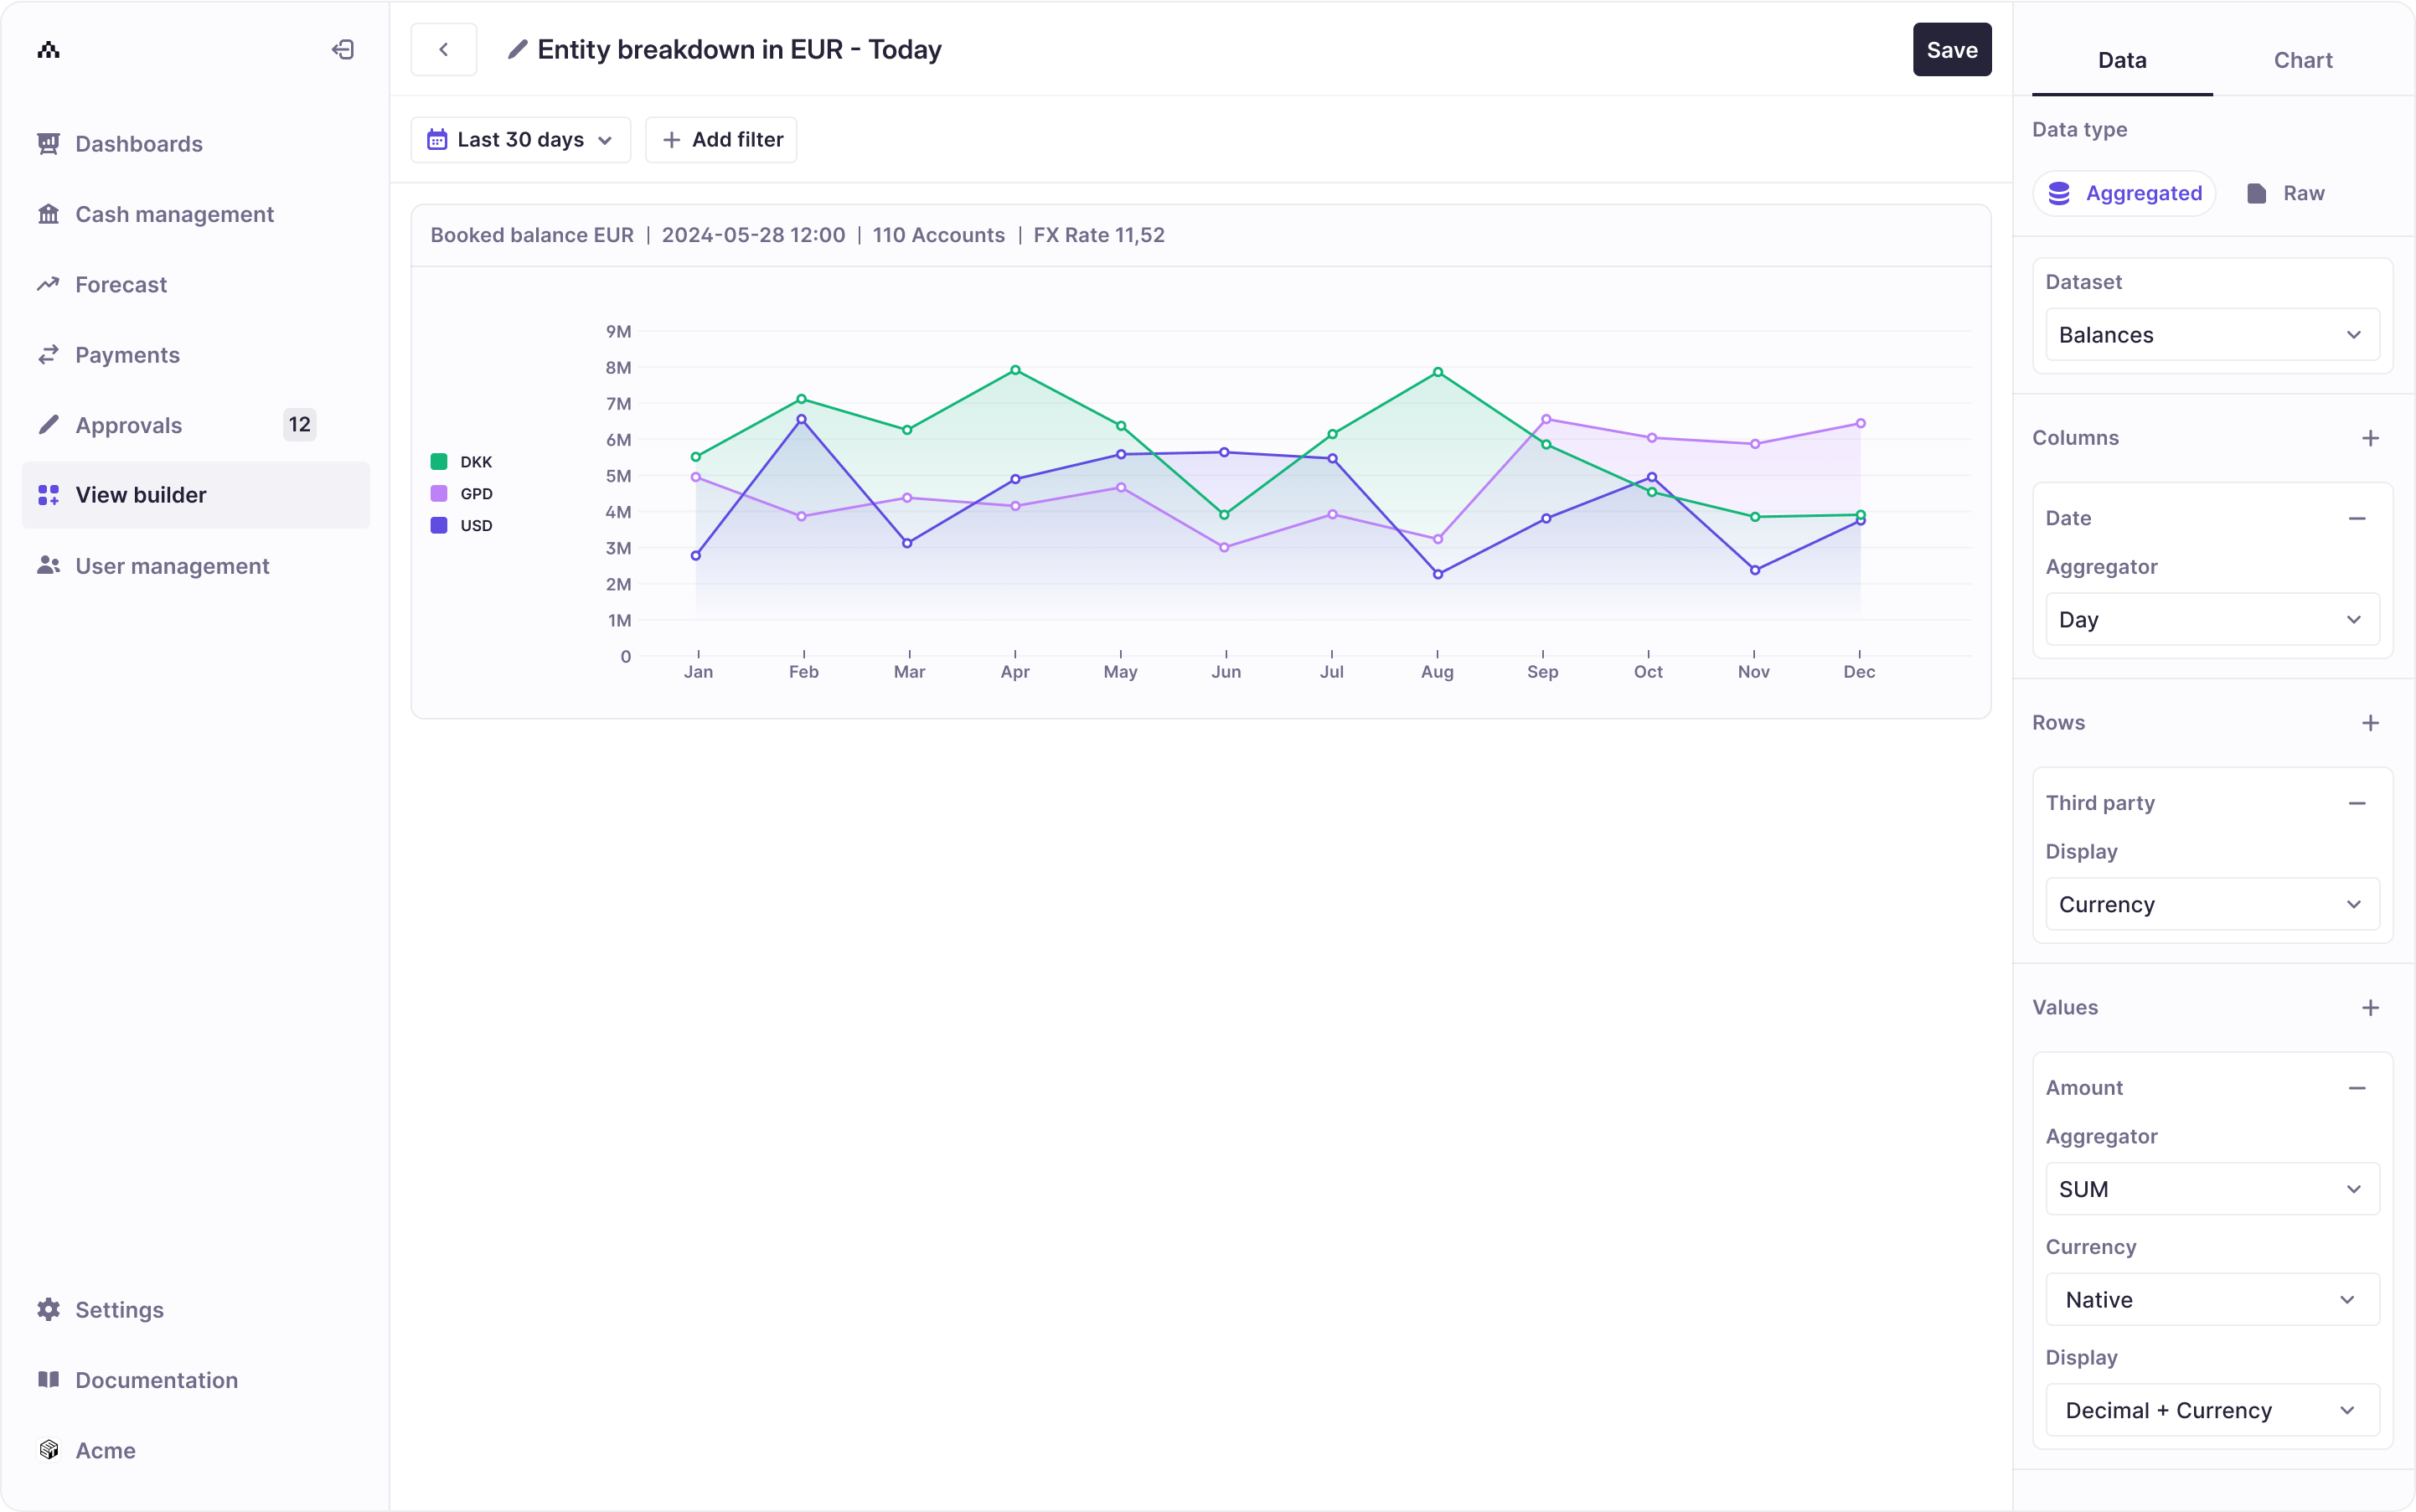Image resolution: width=2416 pixels, height=1512 pixels.
Task: Add a new row with plus icon
Action: pos(2370,723)
